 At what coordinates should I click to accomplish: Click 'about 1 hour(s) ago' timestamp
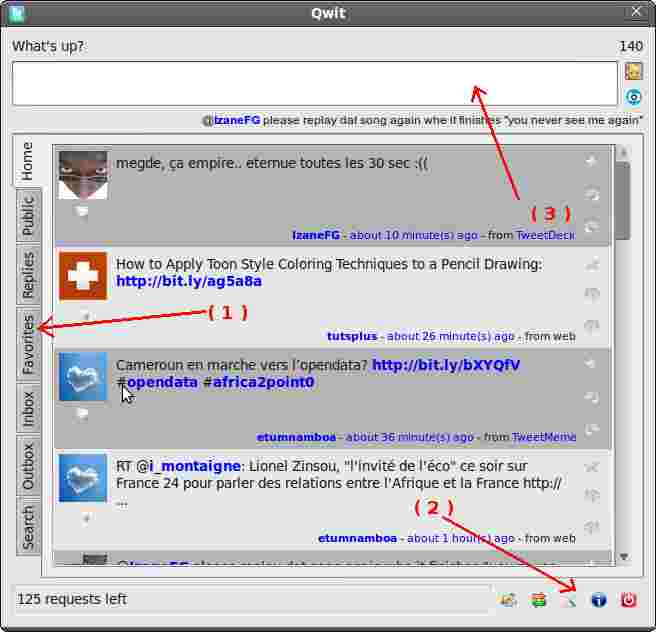(x=460, y=538)
